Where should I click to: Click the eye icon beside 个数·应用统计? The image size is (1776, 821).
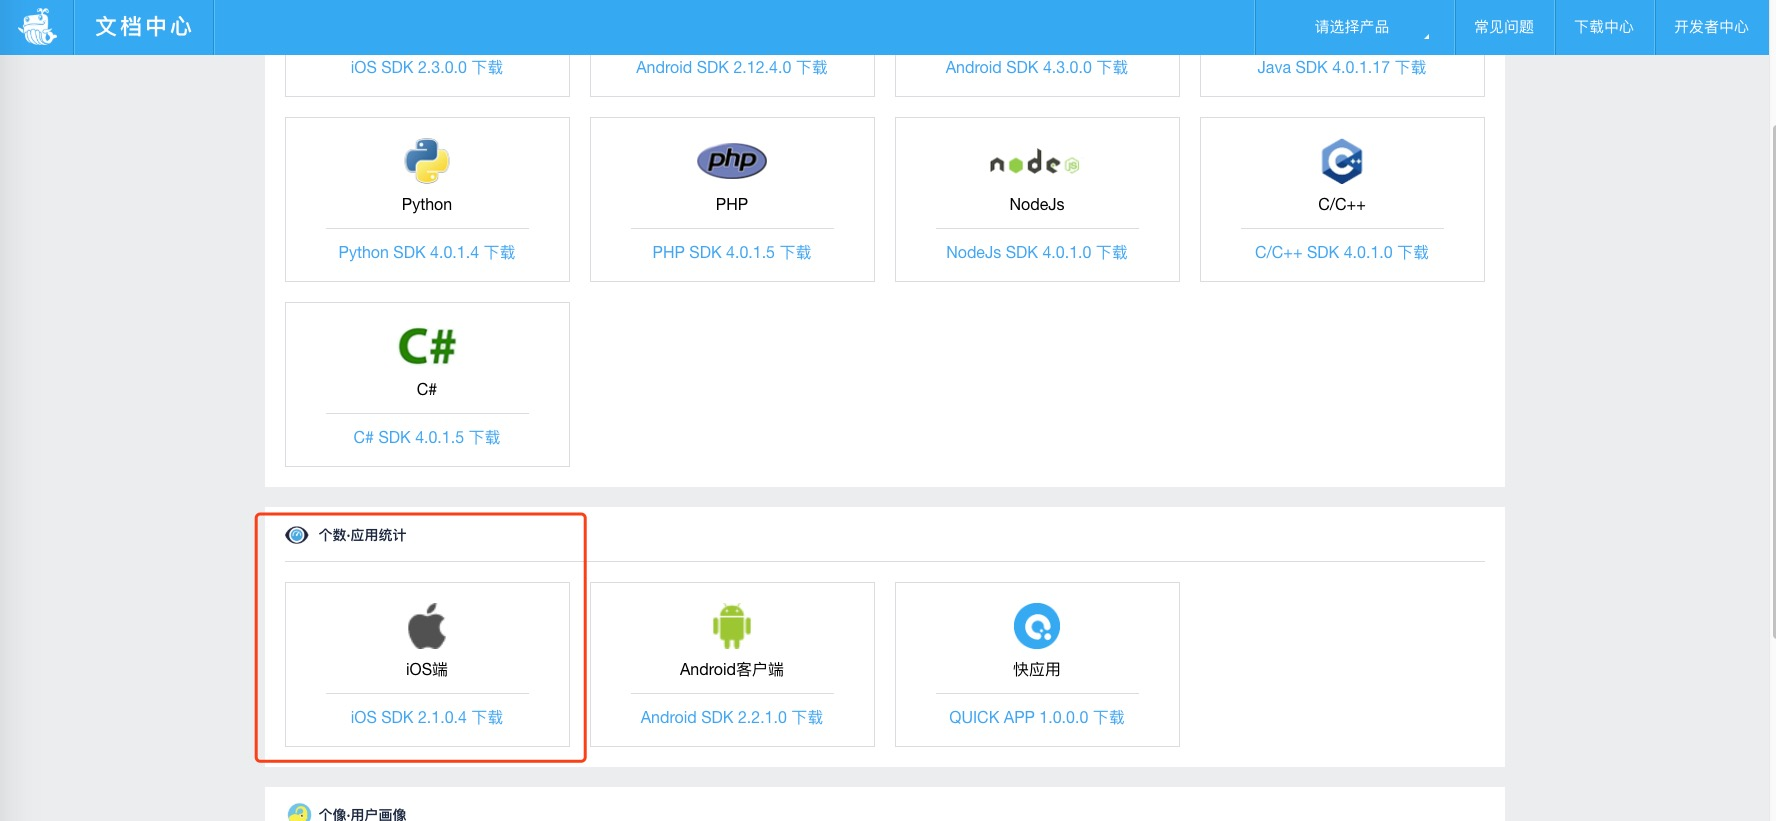297,535
